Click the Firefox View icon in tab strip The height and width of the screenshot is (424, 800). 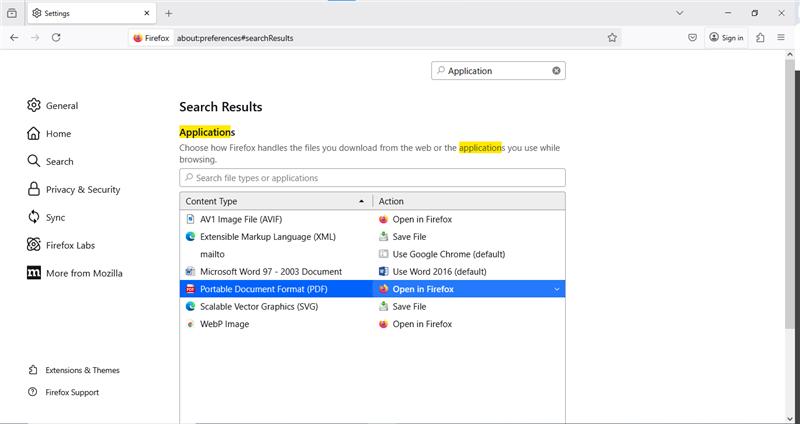pyautogui.click(x=12, y=13)
